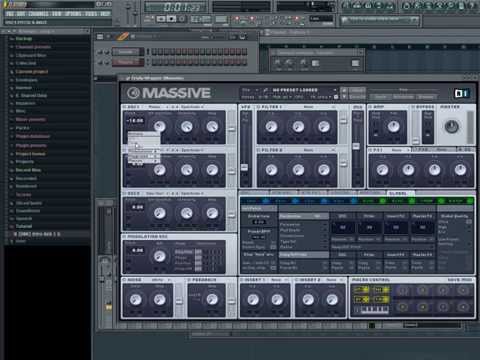Click the first step button of Sampler channel
Screen dimensions: 480x360
(154, 52)
